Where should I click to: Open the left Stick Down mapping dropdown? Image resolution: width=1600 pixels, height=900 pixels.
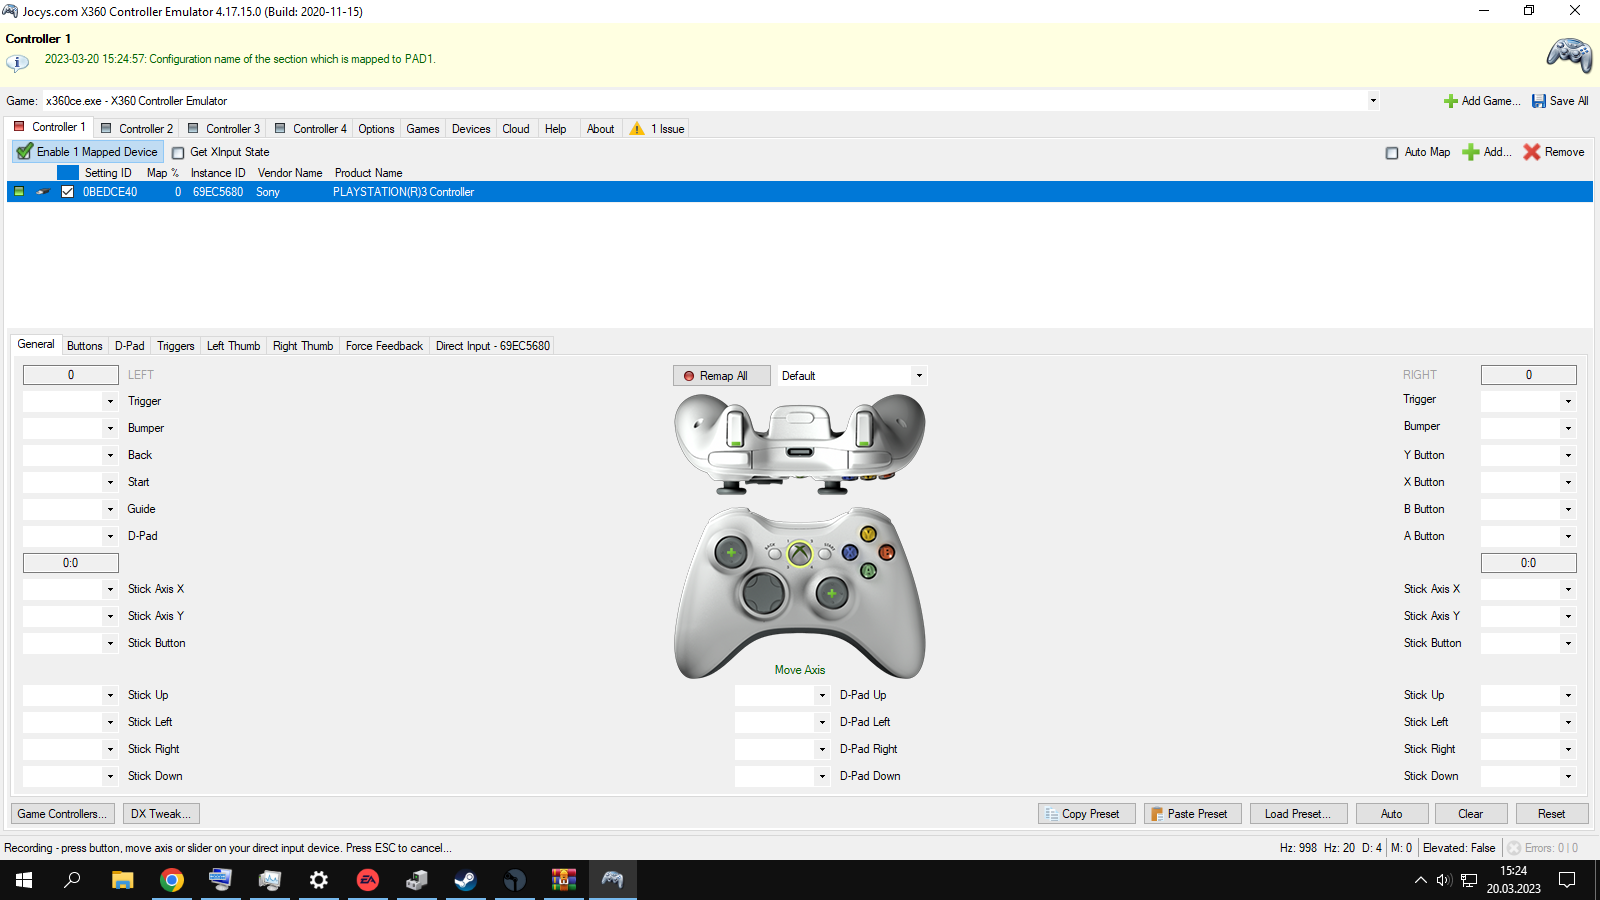(x=110, y=777)
